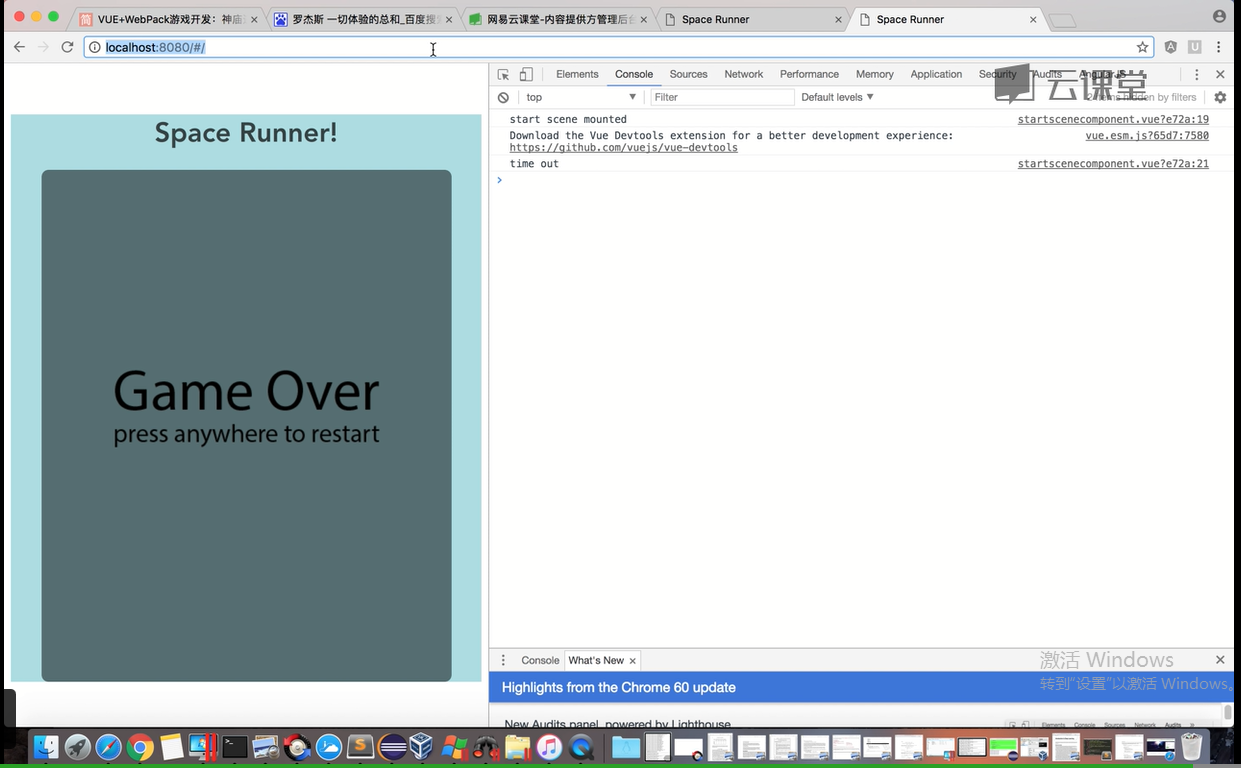Switch to the Performance tab
1241x768 pixels.
[809, 74]
